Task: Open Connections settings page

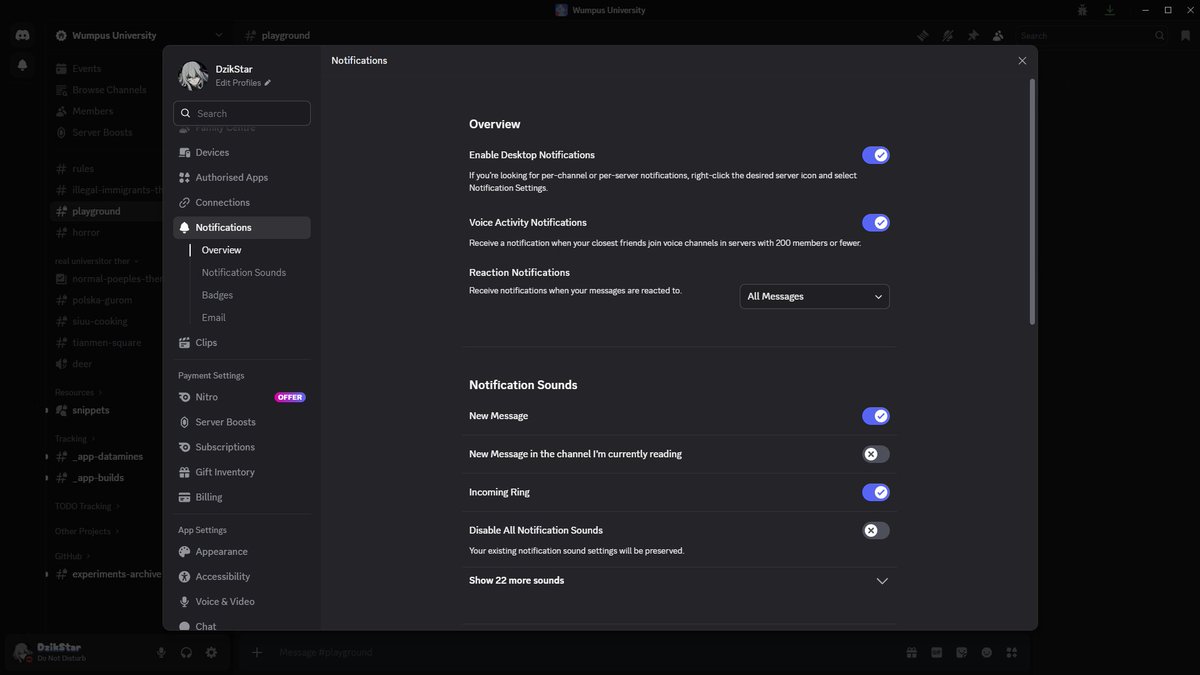Action: tap(241, 202)
